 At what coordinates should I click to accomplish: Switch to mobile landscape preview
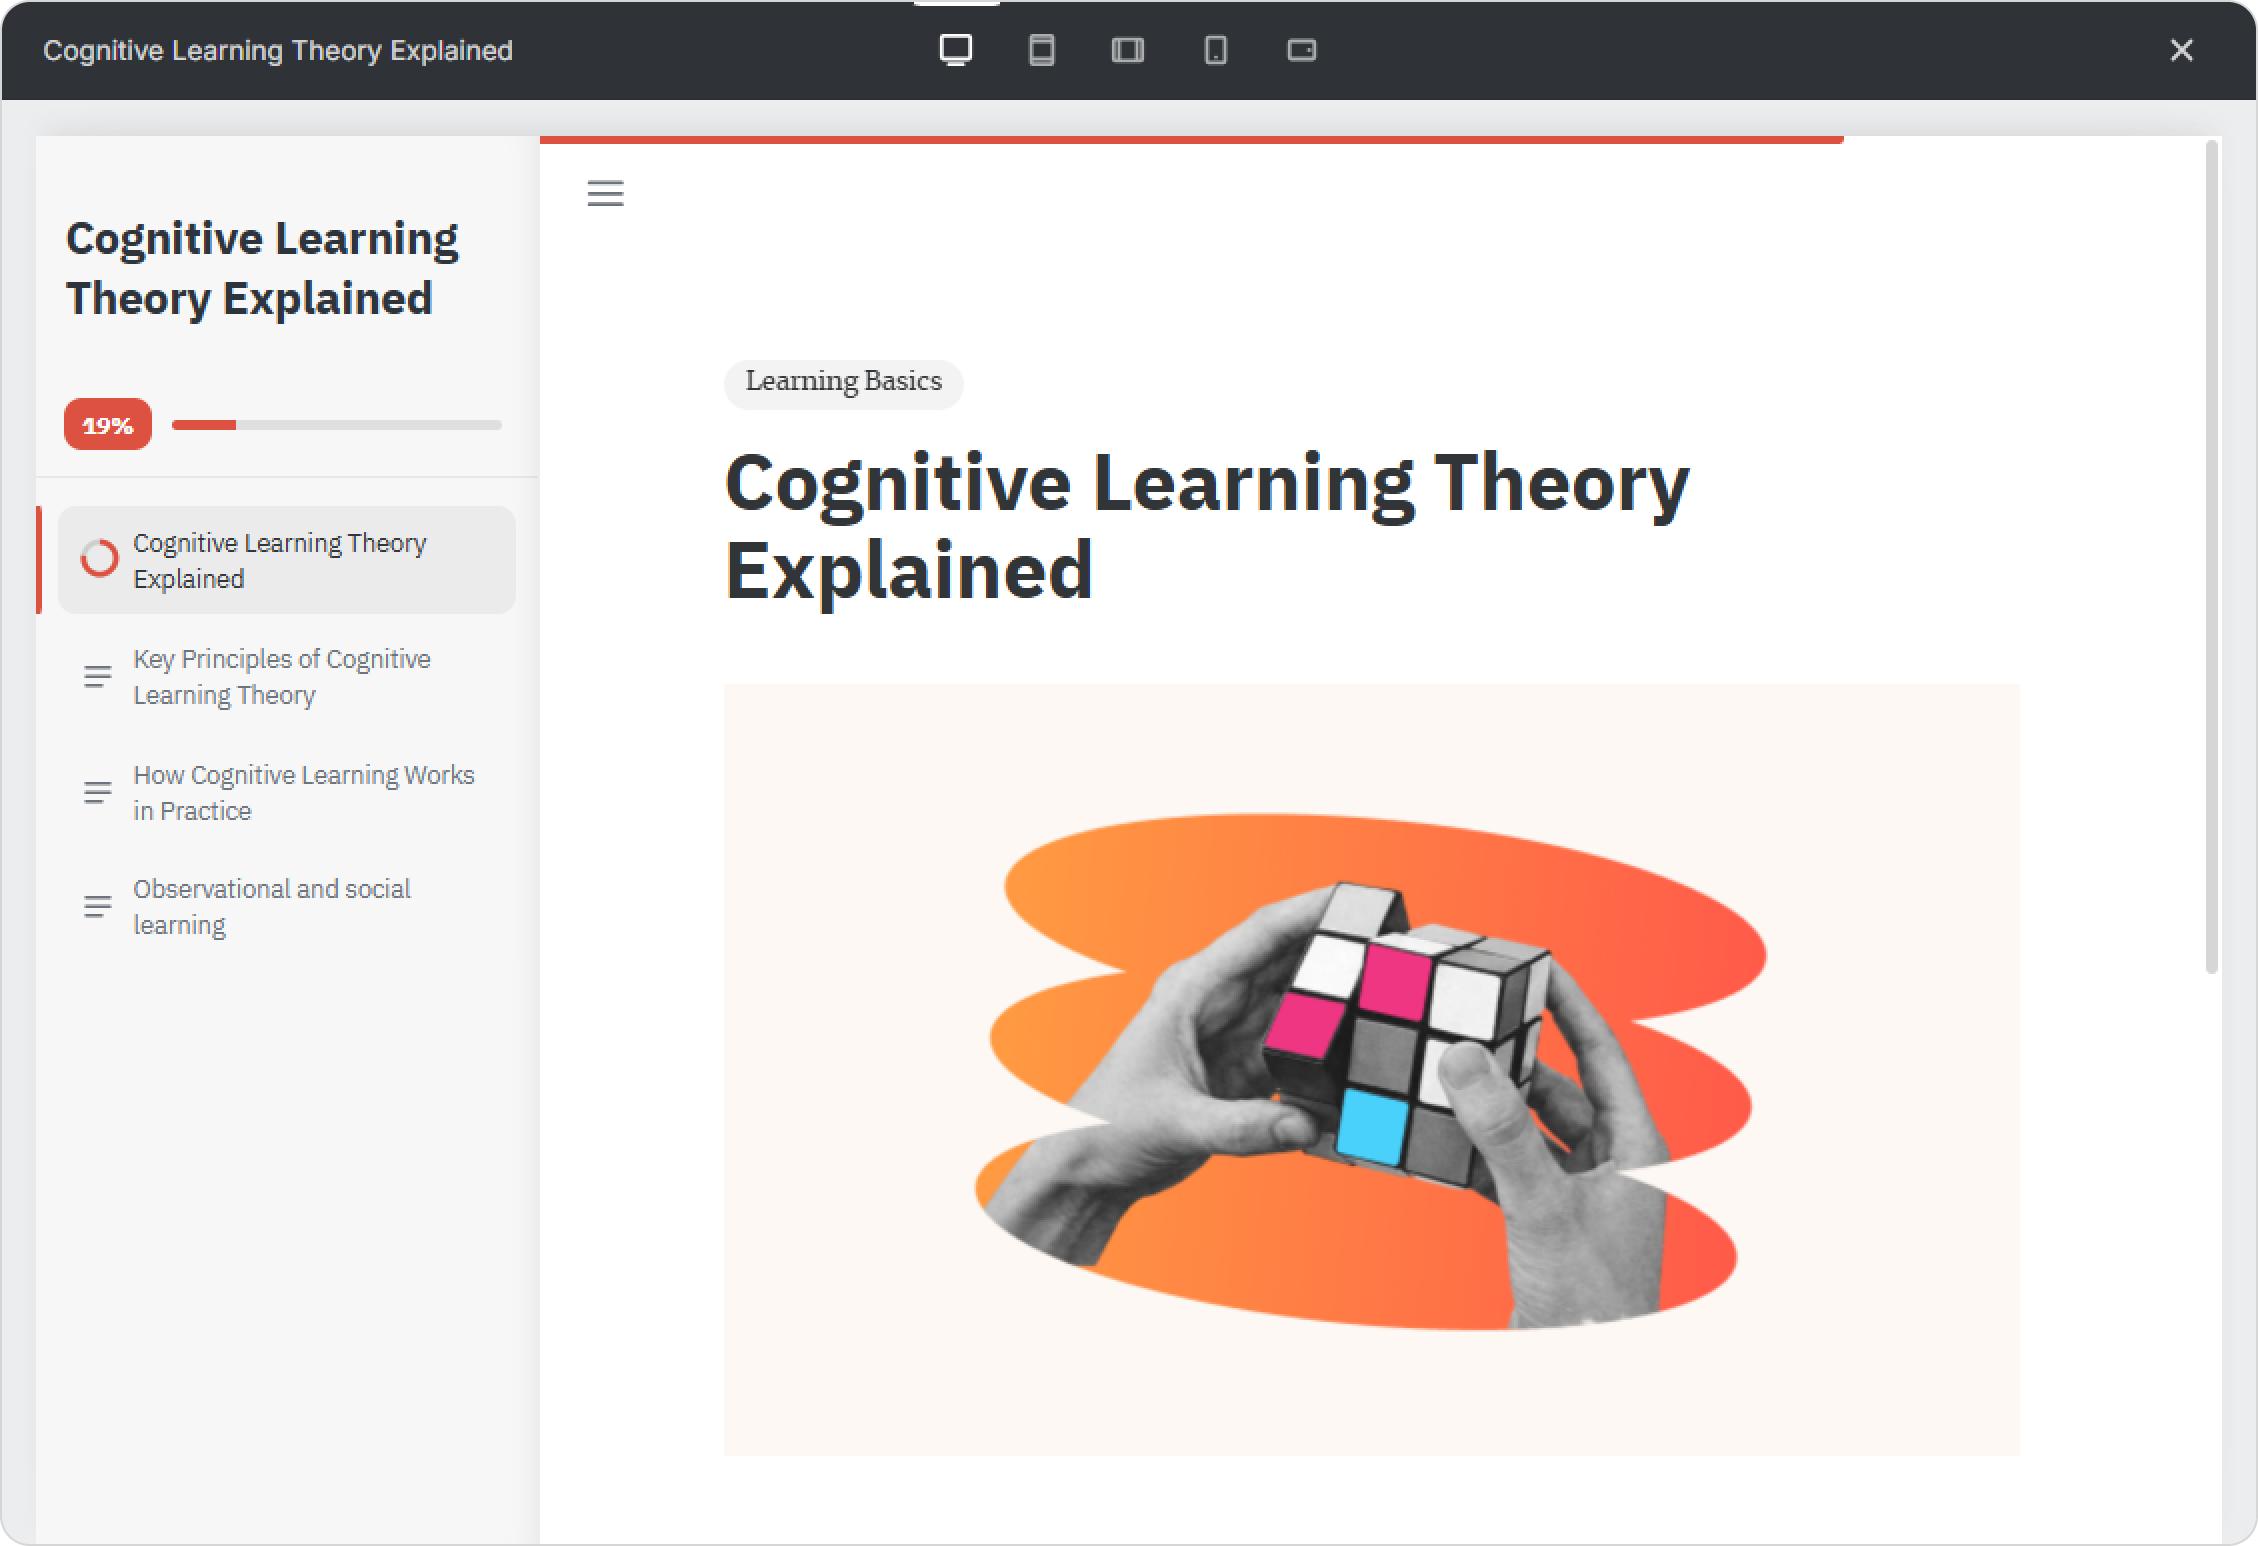1301,49
